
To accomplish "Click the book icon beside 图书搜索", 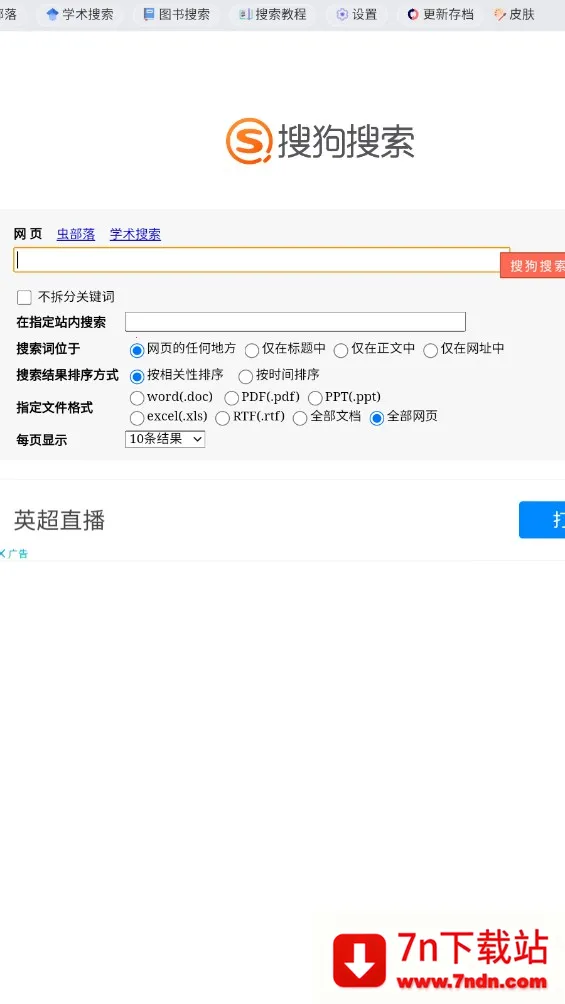I will [x=149, y=14].
